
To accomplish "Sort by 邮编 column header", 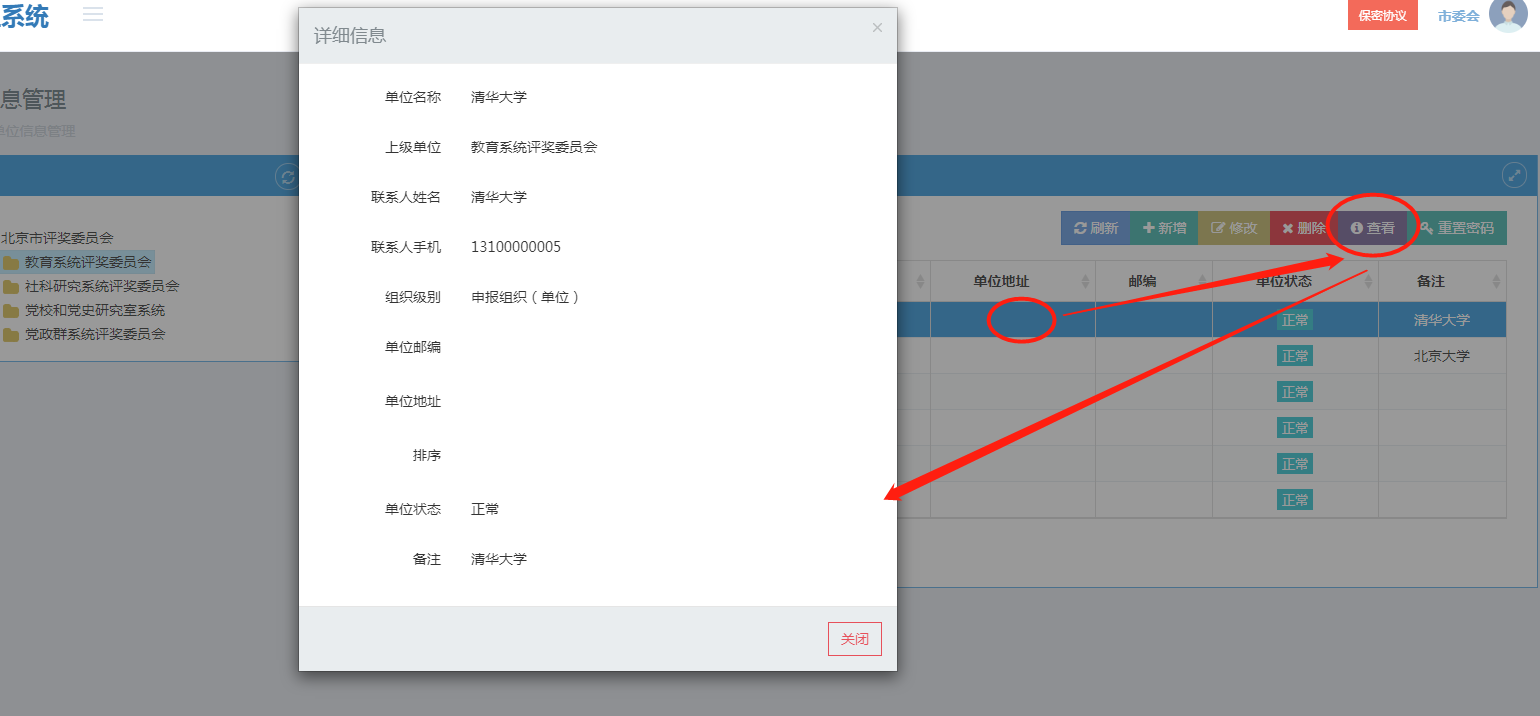I will pos(1154,281).
